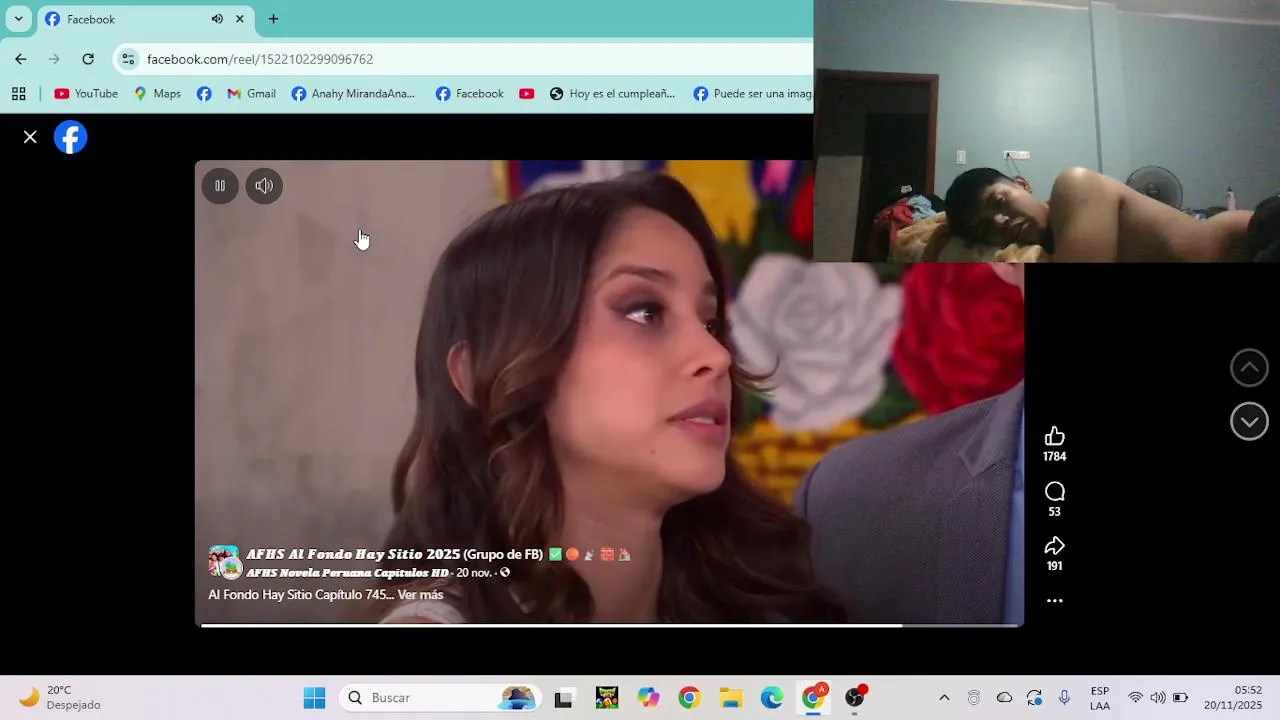The width and height of the screenshot is (1280, 720).
Task: Open the unlabeled Facebook icon bookmark
Action: click(204, 94)
